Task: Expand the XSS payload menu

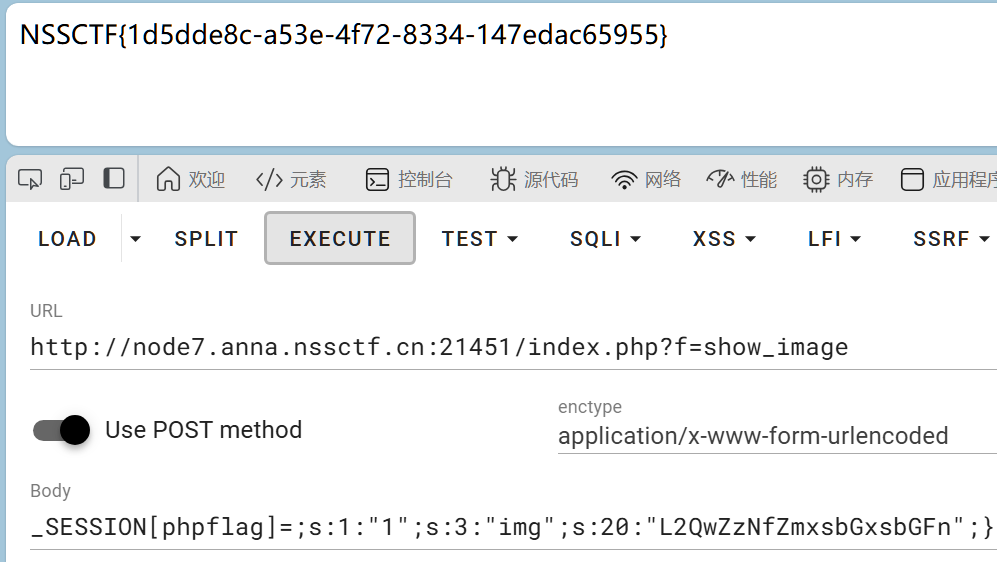Action: click(724, 239)
